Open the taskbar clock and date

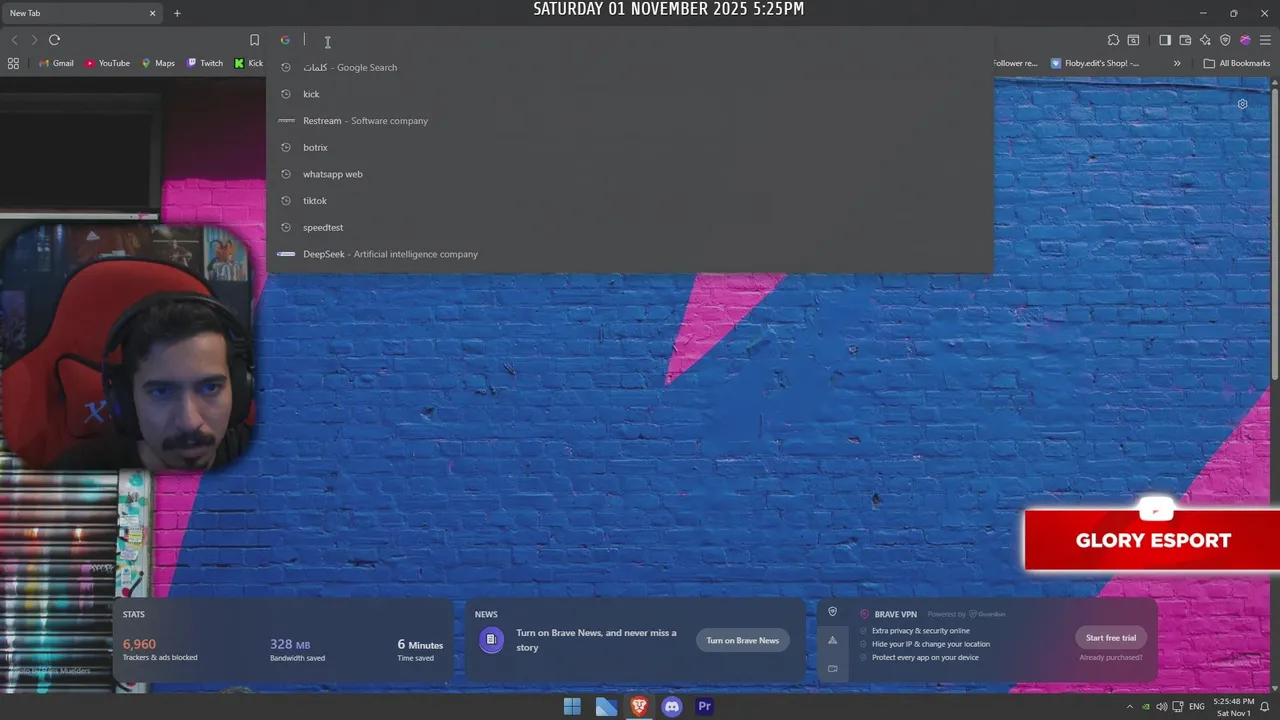(1233, 707)
